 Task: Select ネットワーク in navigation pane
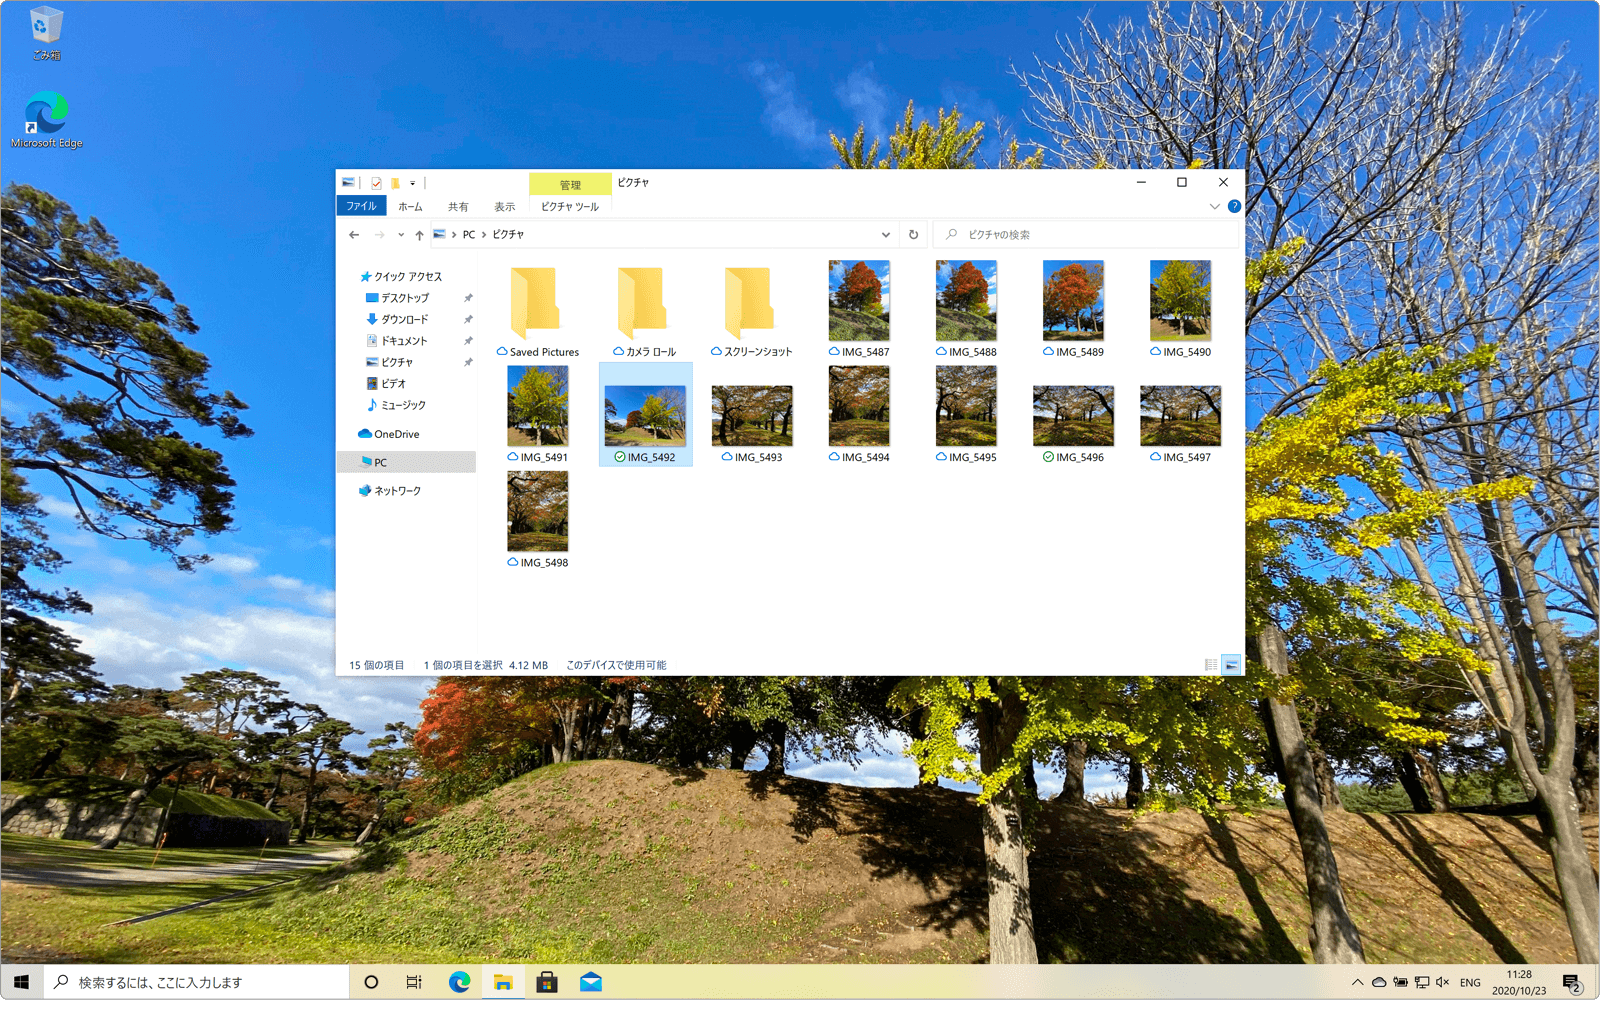397,491
